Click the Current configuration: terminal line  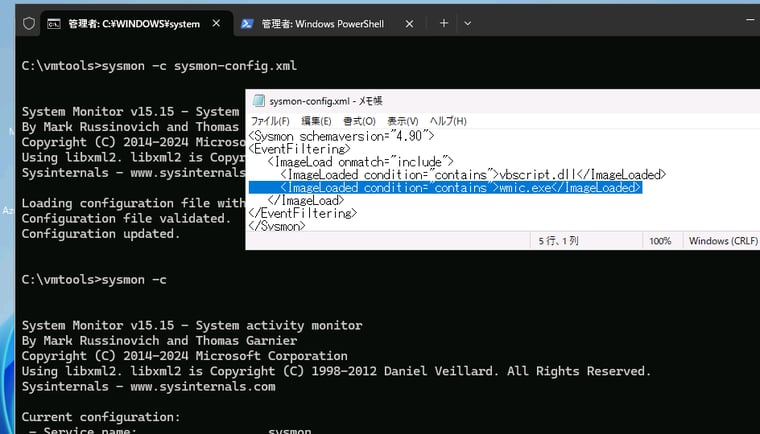tap(101, 417)
